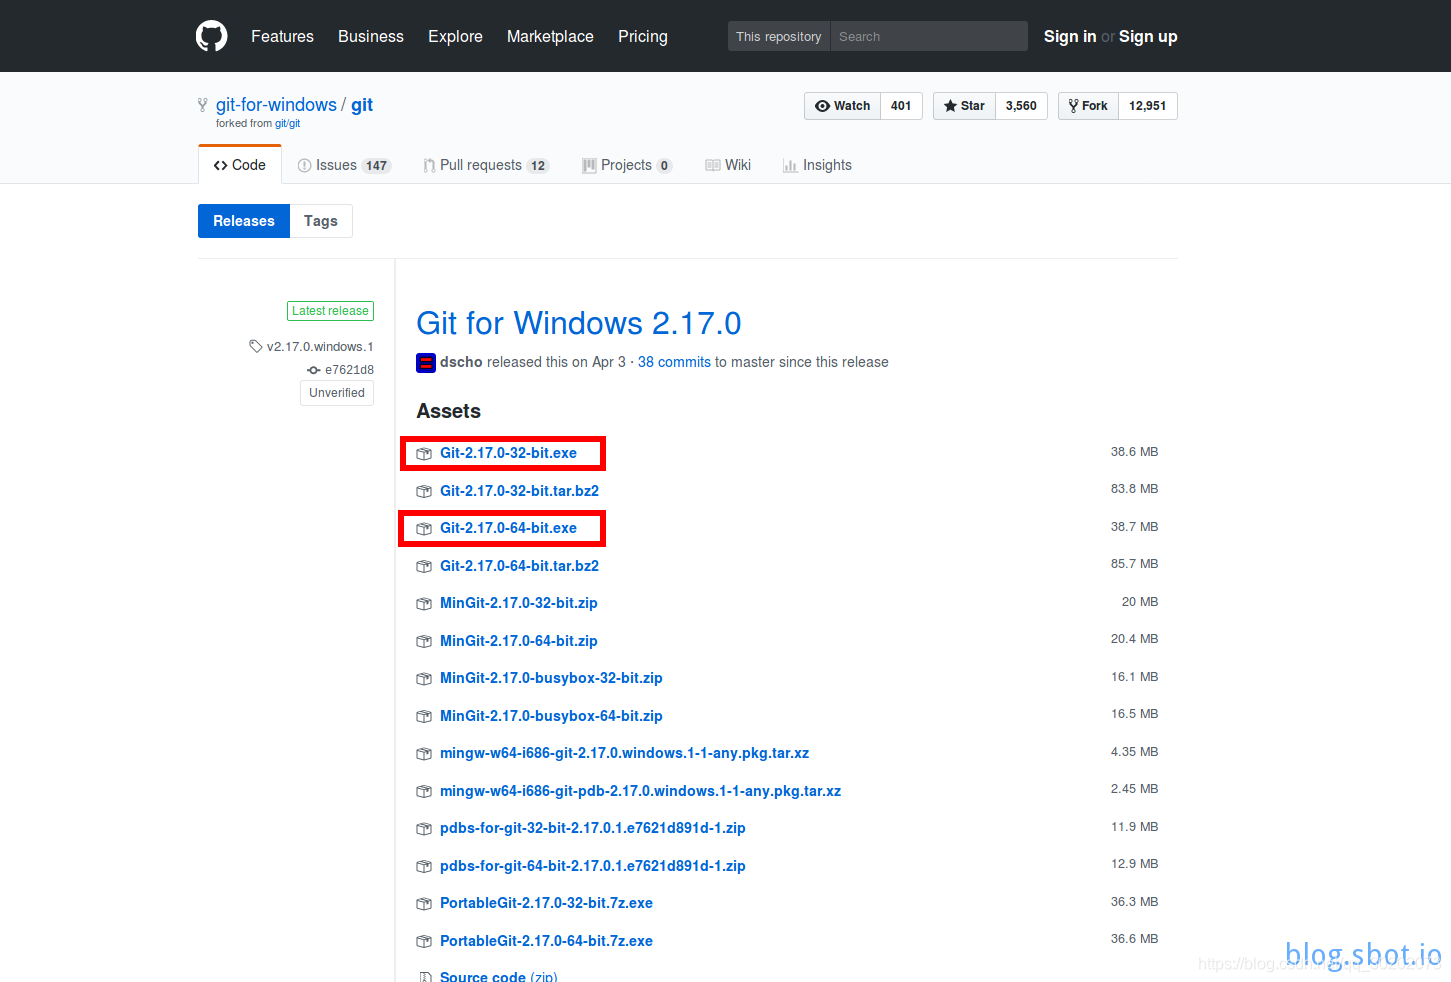Go to the Wiki tab

(728, 165)
